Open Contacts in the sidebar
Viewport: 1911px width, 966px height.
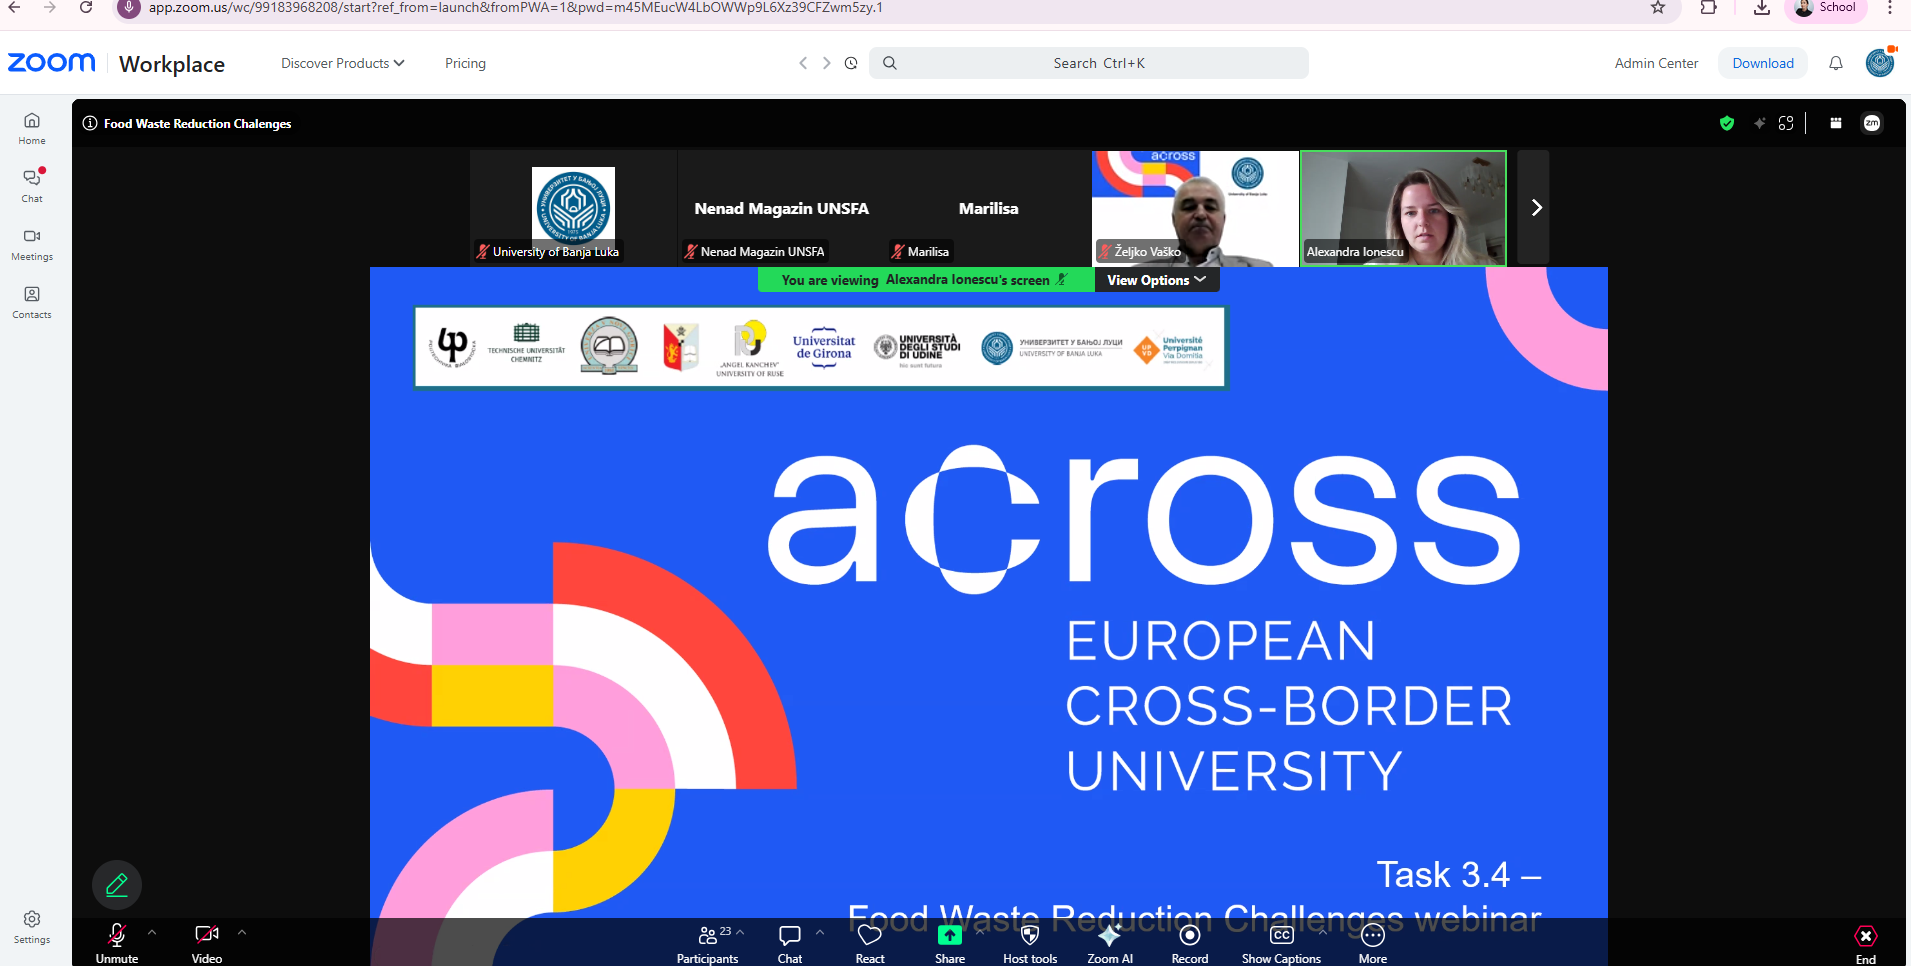[32, 302]
